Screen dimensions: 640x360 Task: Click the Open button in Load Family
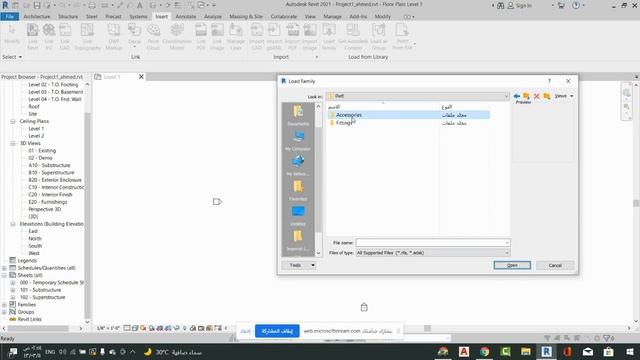512,265
